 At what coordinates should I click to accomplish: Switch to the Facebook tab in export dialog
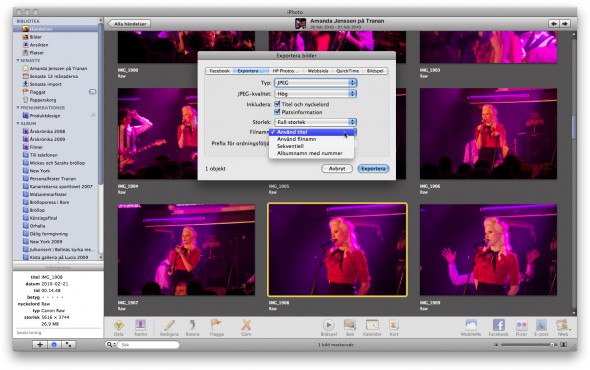(219, 71)
